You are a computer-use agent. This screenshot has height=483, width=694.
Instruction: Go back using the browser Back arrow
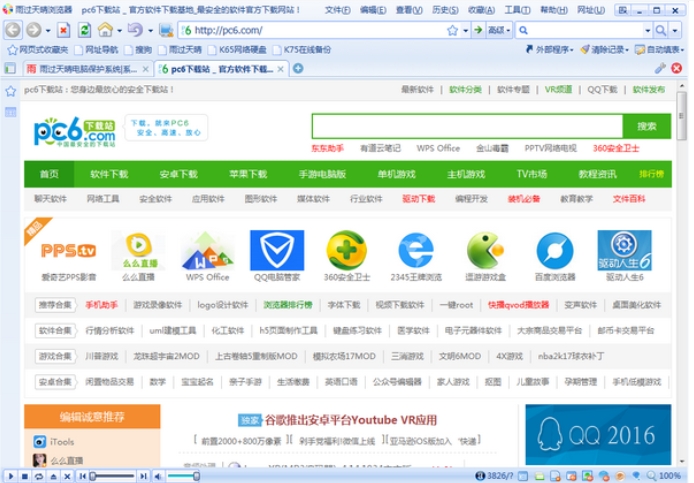tap(12, 30)
